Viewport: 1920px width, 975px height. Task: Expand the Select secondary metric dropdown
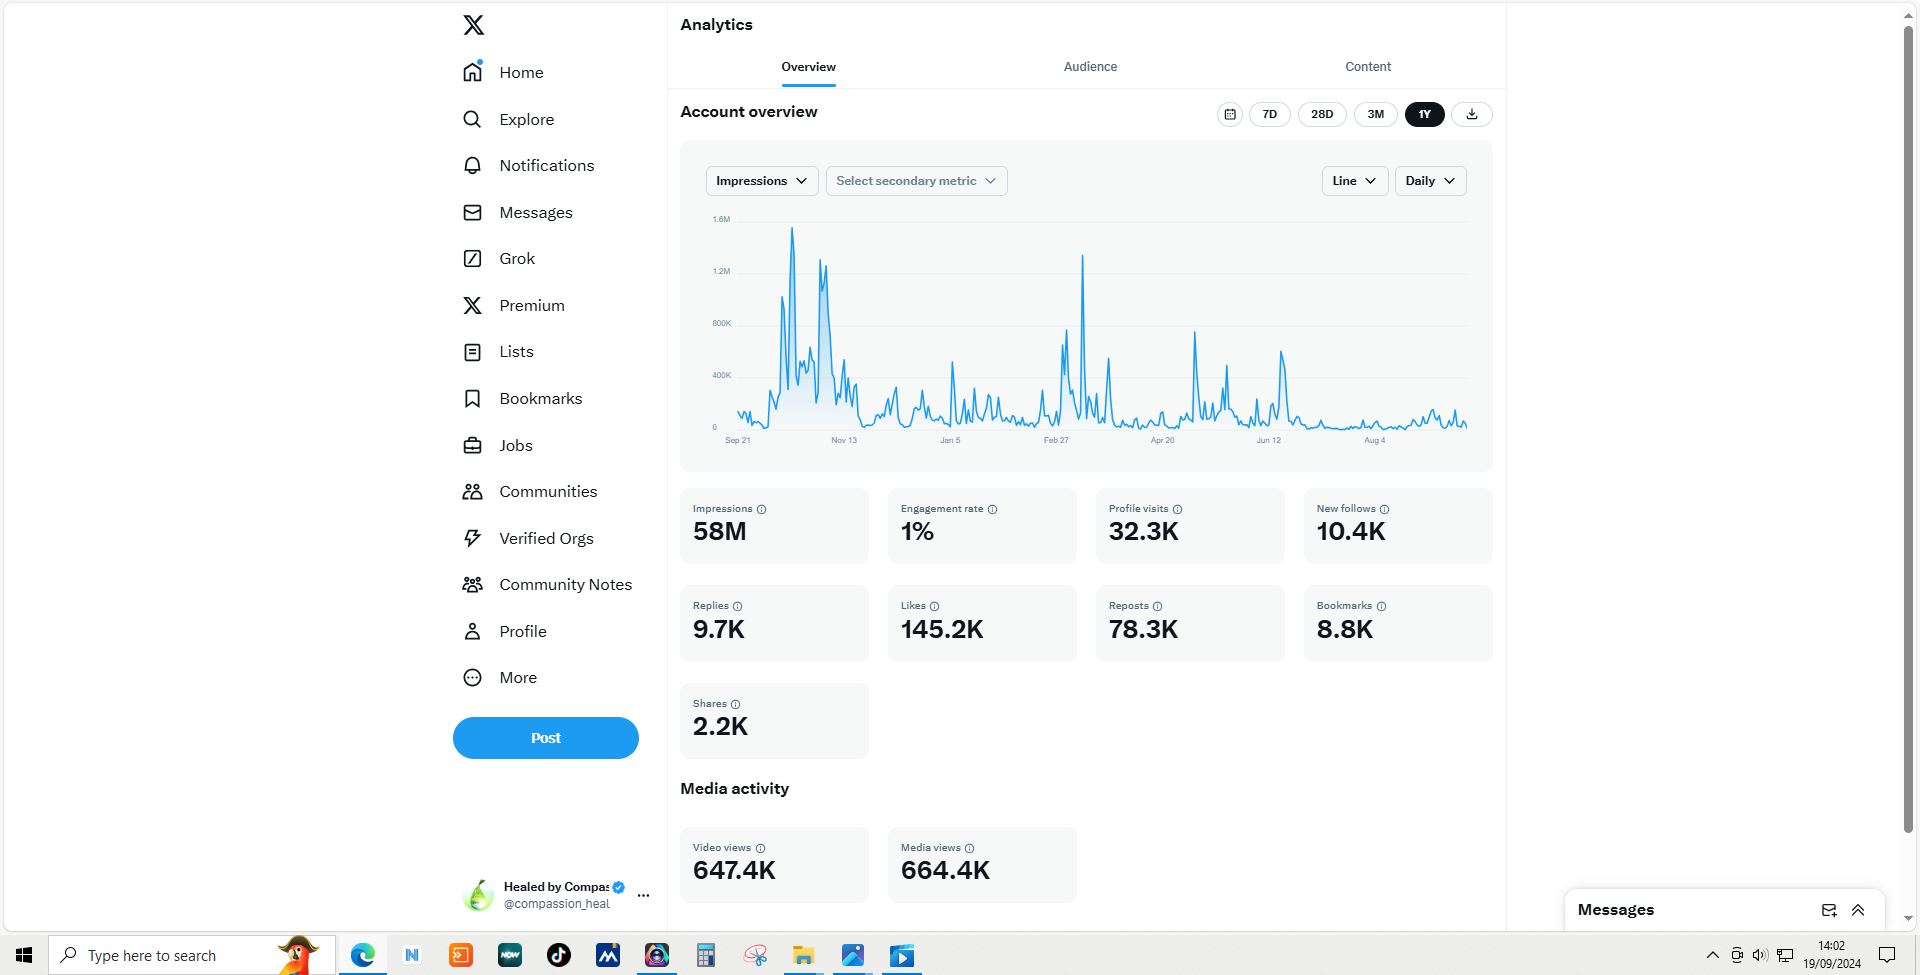[916, 181]
